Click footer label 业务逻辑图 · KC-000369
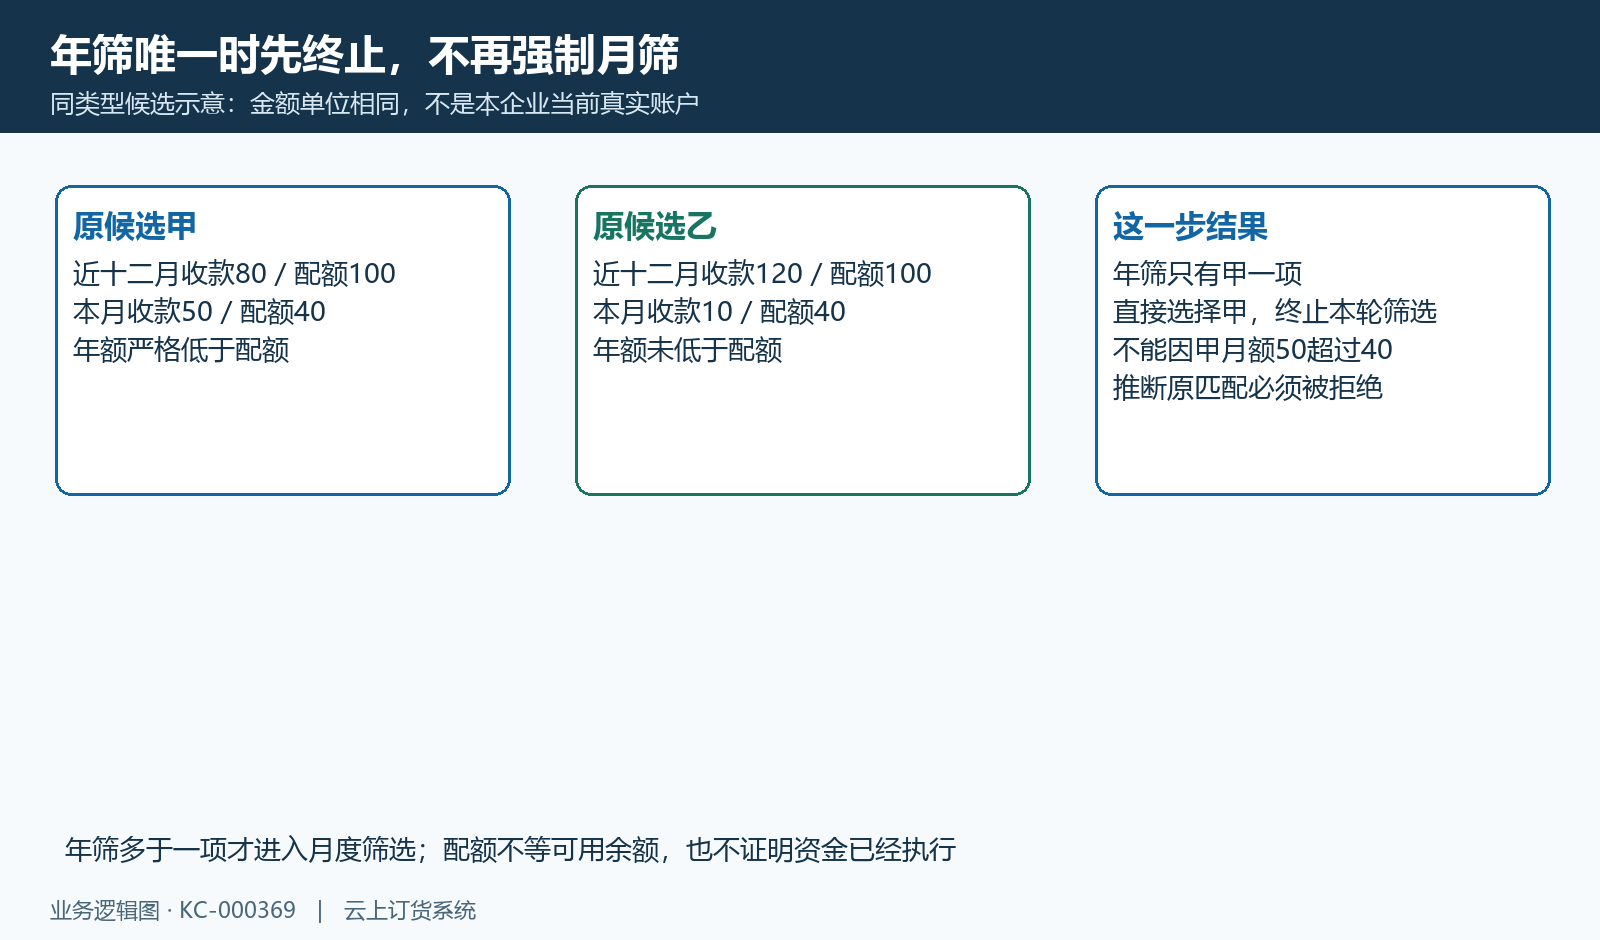This screenshot has width=1600, height=940. tap(173, 910)
